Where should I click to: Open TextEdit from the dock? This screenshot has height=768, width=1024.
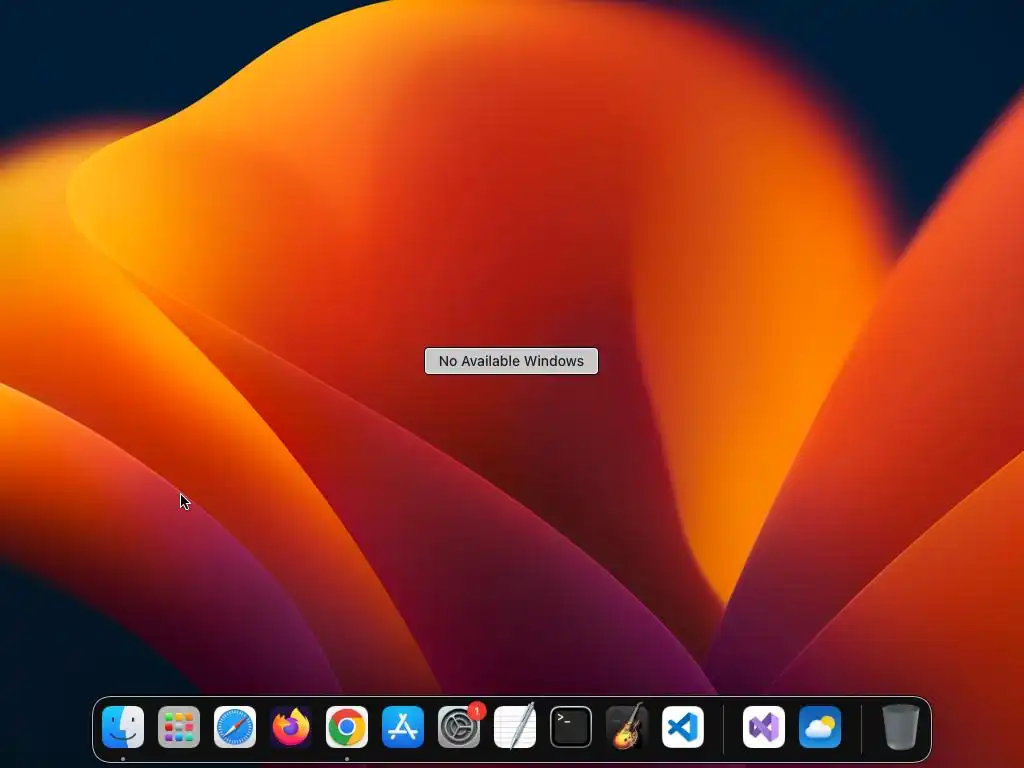515,727
